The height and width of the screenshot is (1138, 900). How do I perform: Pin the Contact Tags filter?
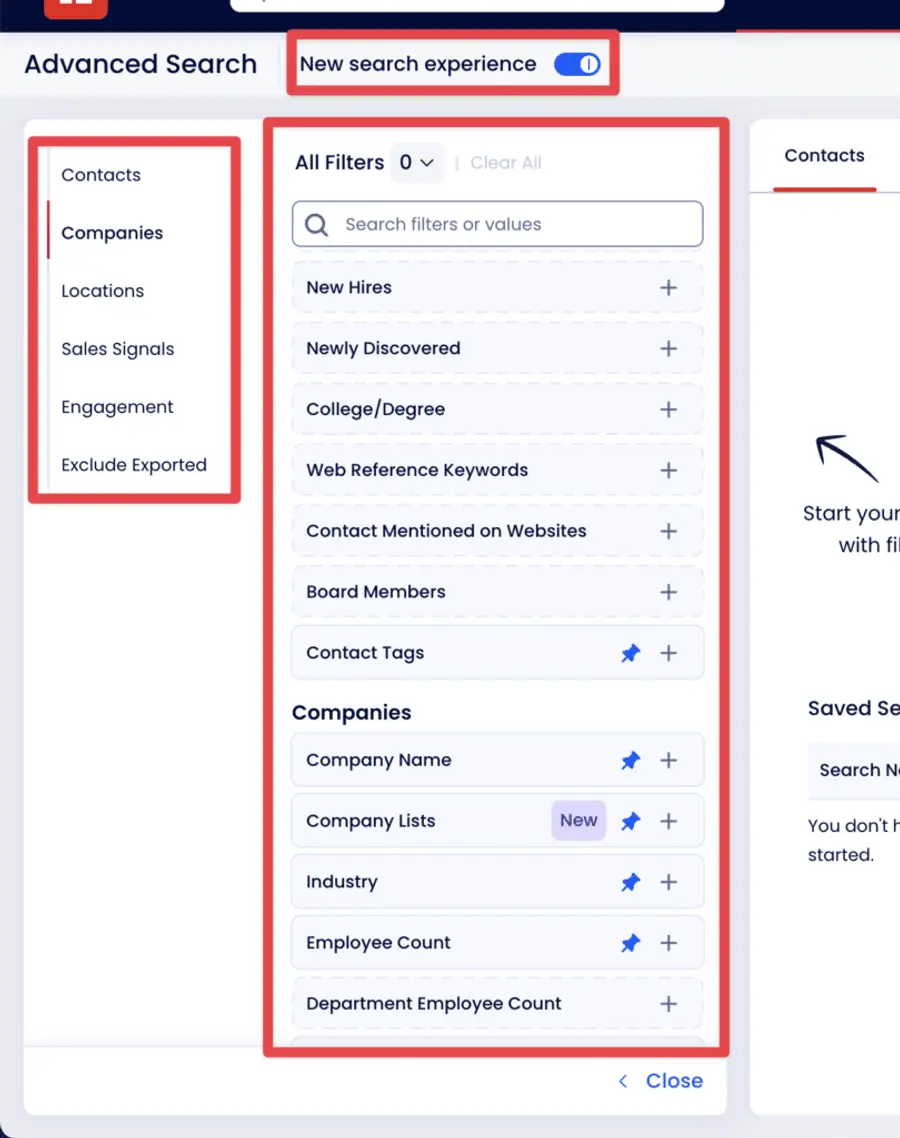630,653
